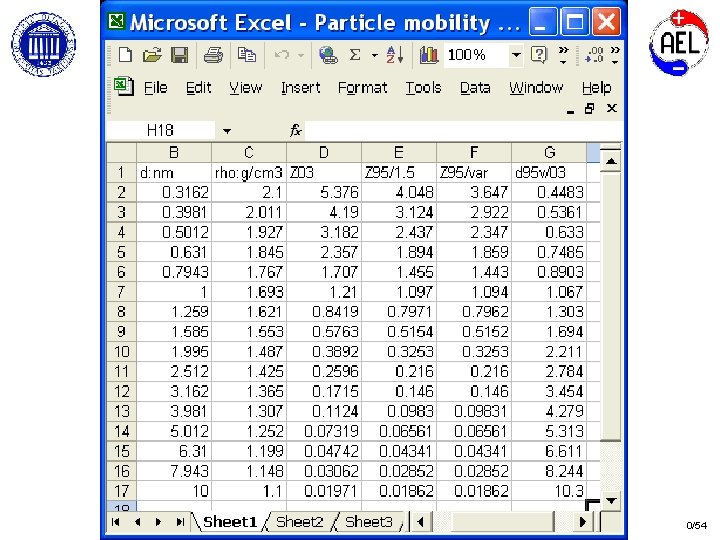The width and height of the screenshot is (720, 540).
Task: Click the Select All corner box
Action: coord(121,152)
